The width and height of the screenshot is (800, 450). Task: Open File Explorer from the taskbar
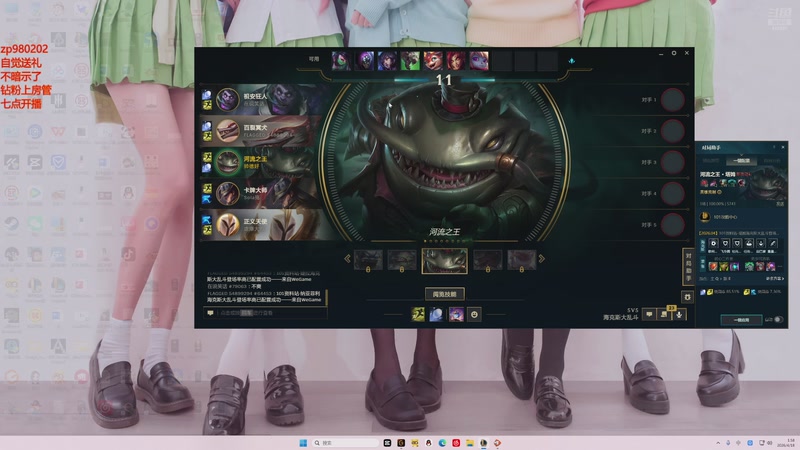(x=469, y=443)
